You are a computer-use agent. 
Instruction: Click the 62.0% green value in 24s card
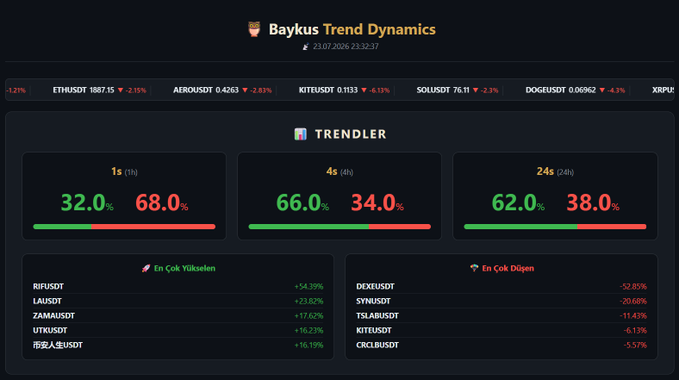tap(518, 203)
